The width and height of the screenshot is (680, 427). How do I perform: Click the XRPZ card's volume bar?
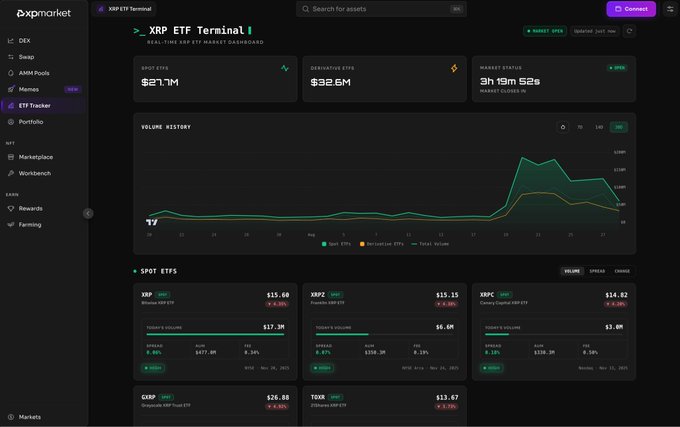(x=384, y=334)
